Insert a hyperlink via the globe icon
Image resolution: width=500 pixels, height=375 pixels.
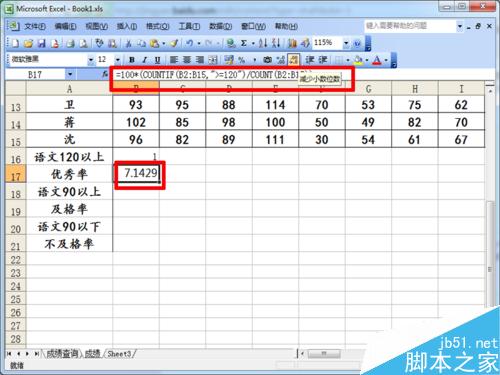coord(230,43)
